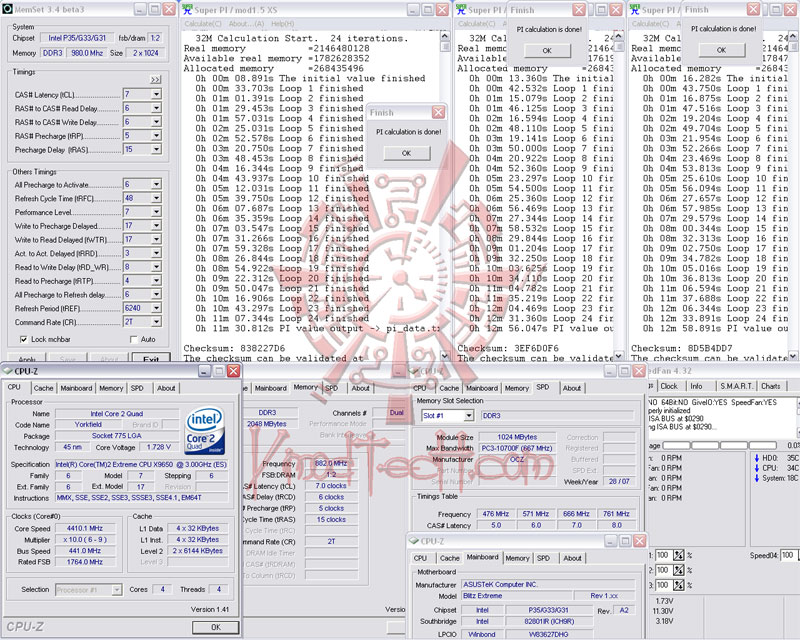The height and width of the screenshot is (640, 800).
Task: Click the speed 1 percentage field in SpeedFan
Action: pos(663,555)
